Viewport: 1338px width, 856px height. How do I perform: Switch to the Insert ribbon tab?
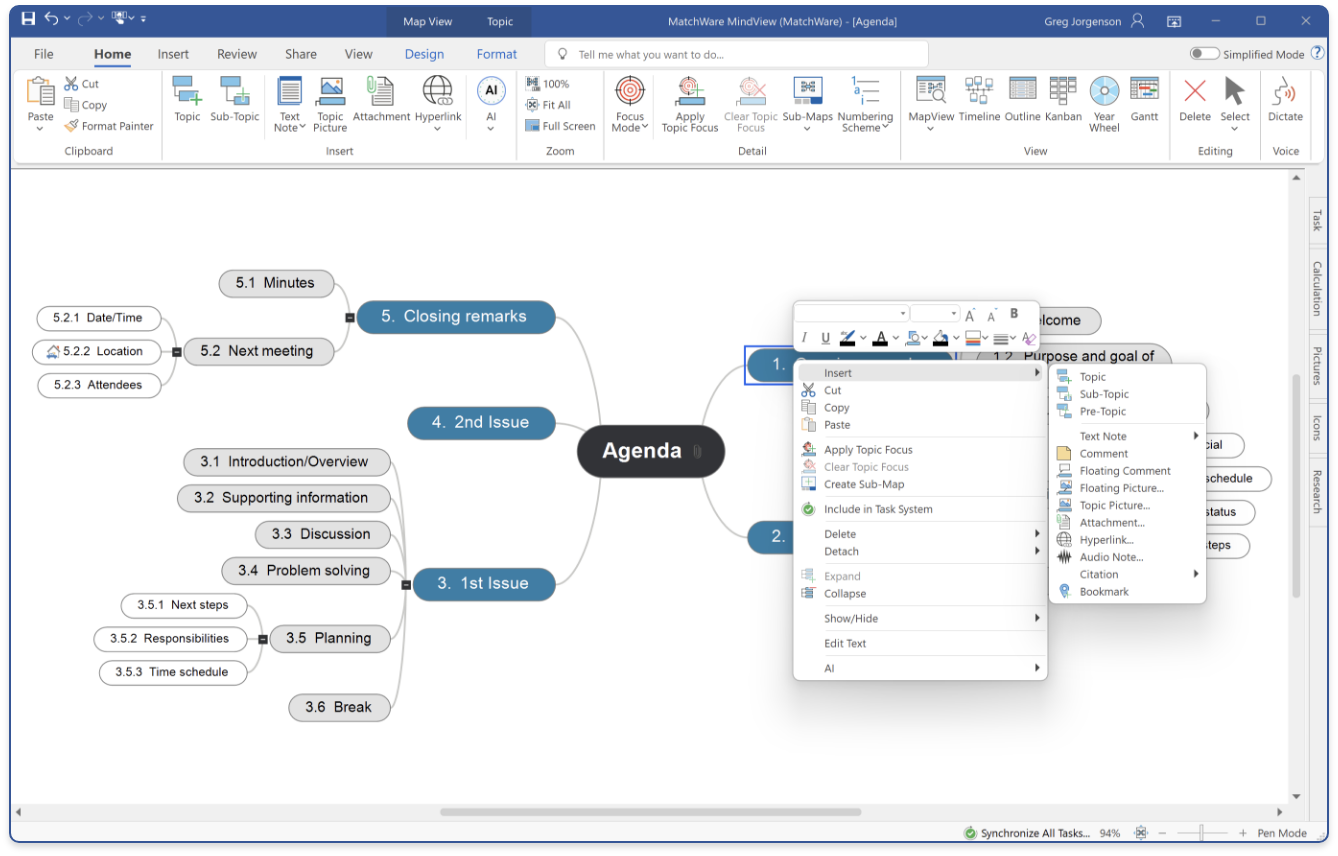click(173, 54)
